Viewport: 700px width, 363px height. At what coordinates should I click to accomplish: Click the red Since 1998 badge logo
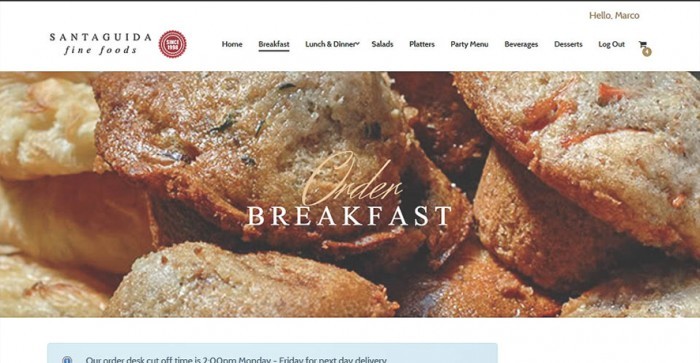click(x=173, y=44)
